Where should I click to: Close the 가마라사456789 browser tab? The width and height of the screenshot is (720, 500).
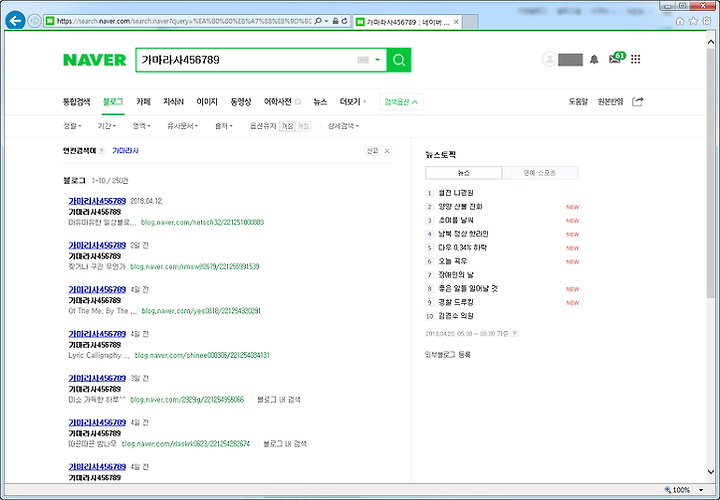pos(456,22)
